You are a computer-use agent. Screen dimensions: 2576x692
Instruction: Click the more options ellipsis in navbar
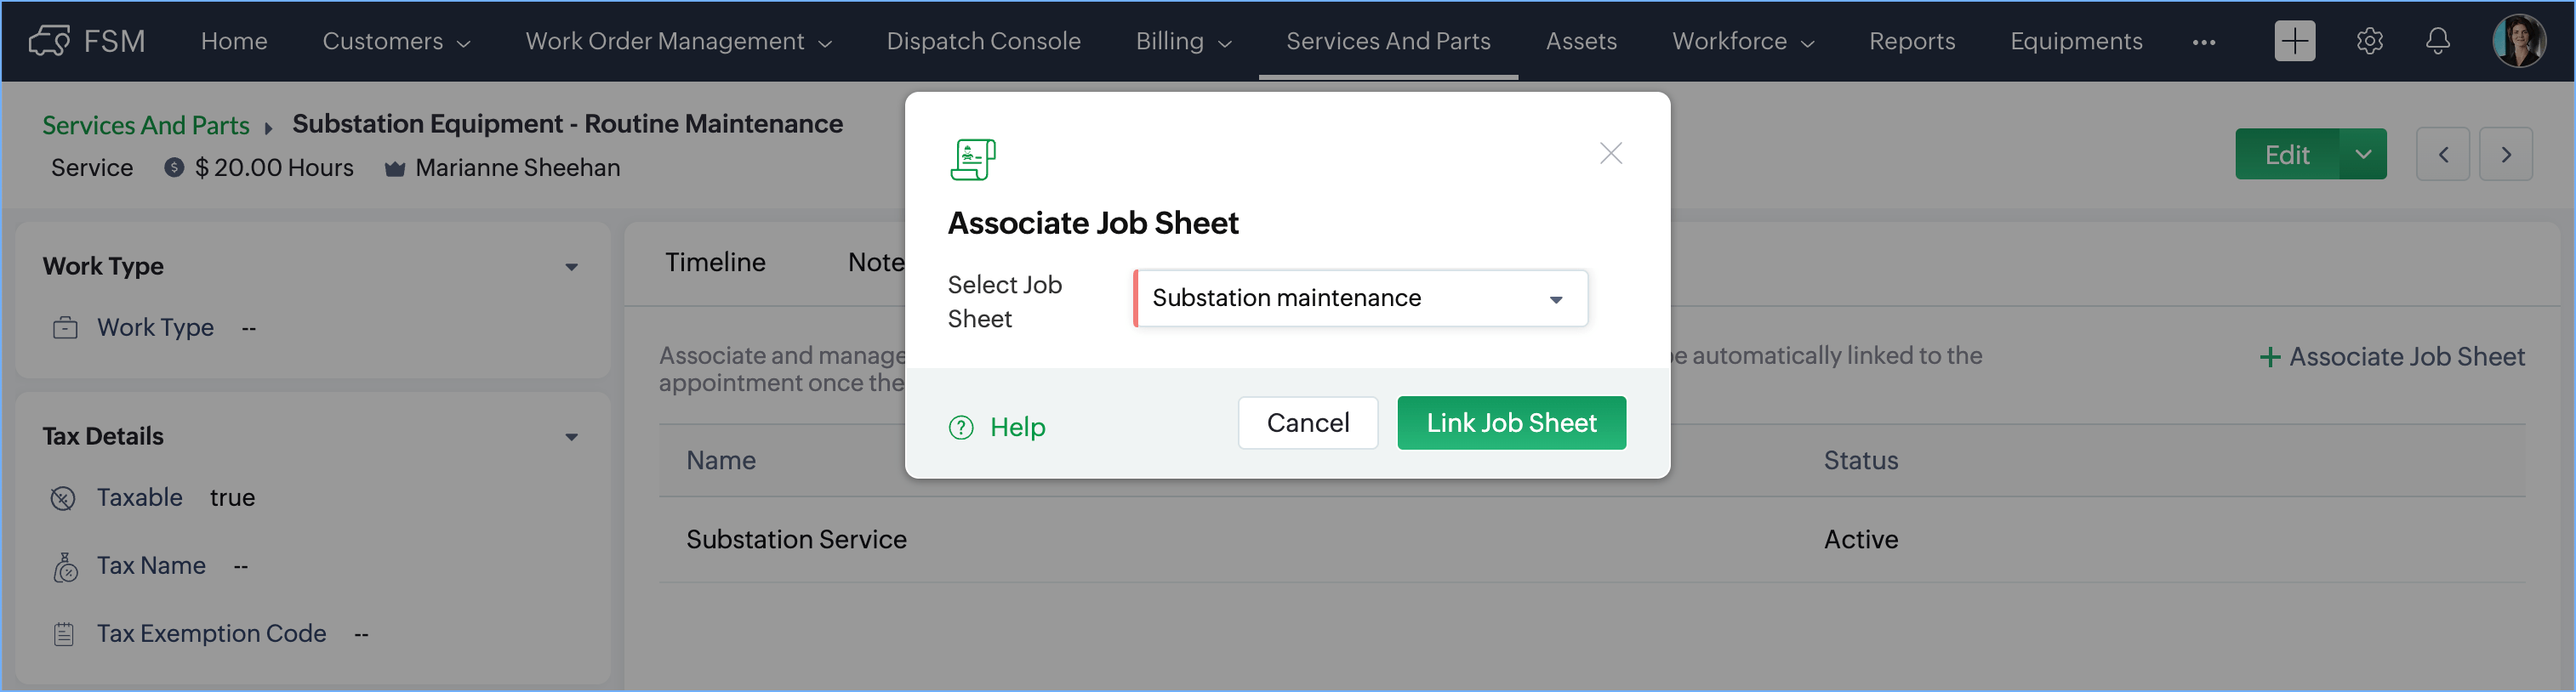pos(2204,42)
